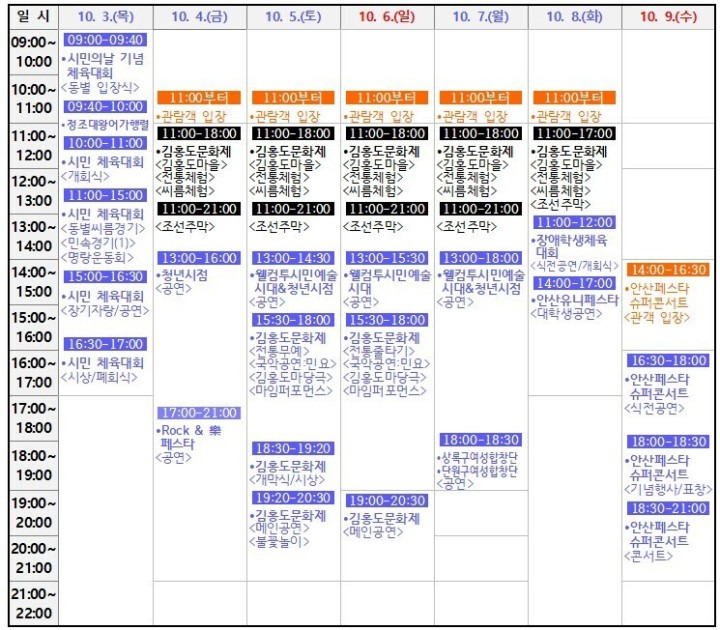Select the 10. 3.(목) column header
The image size is (720, 630).
(x=106, y=17)
